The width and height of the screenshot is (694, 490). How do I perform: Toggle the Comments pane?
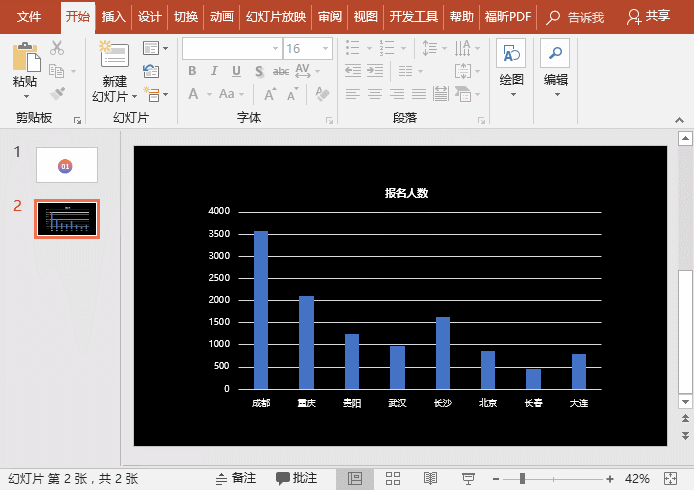click(x=297, y=479)
